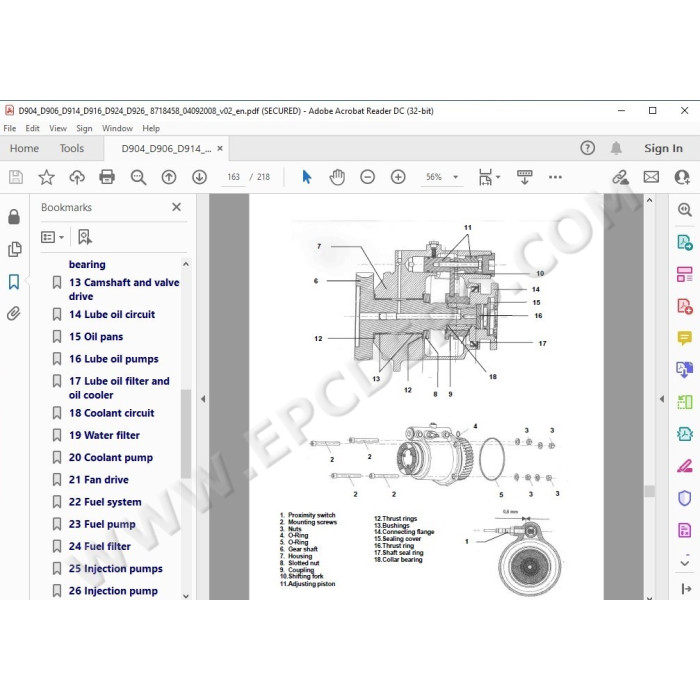Screen dimensions: 700x700
Task: Open search tool in right pane
Action: 685,209
